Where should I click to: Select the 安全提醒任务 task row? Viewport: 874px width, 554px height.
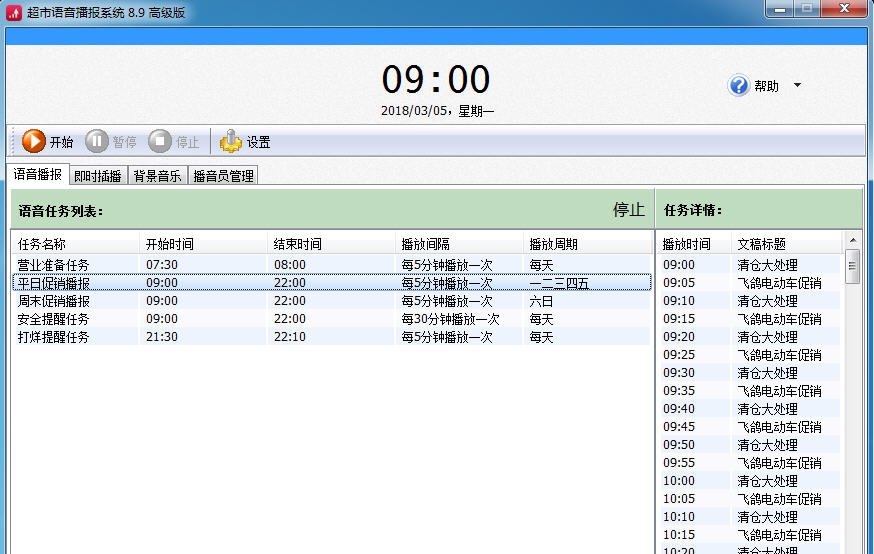[54, 319]
